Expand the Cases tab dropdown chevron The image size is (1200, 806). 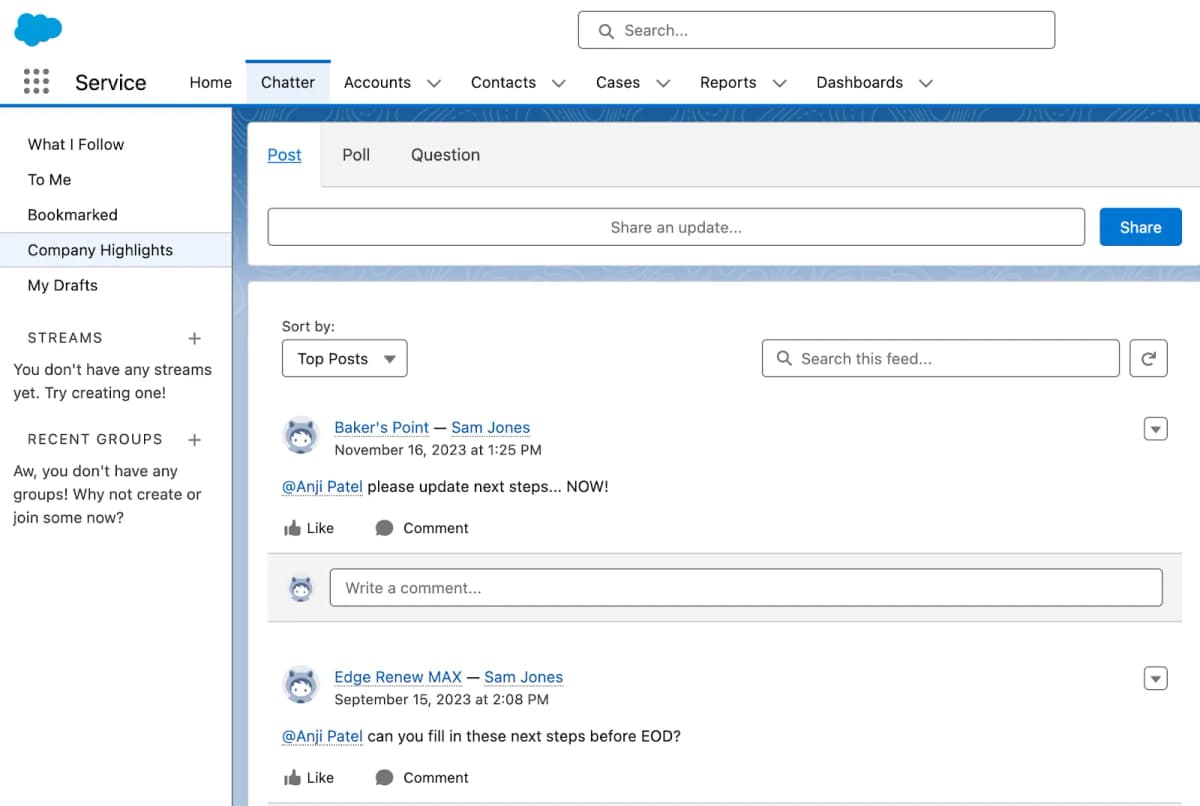[663, 83]
